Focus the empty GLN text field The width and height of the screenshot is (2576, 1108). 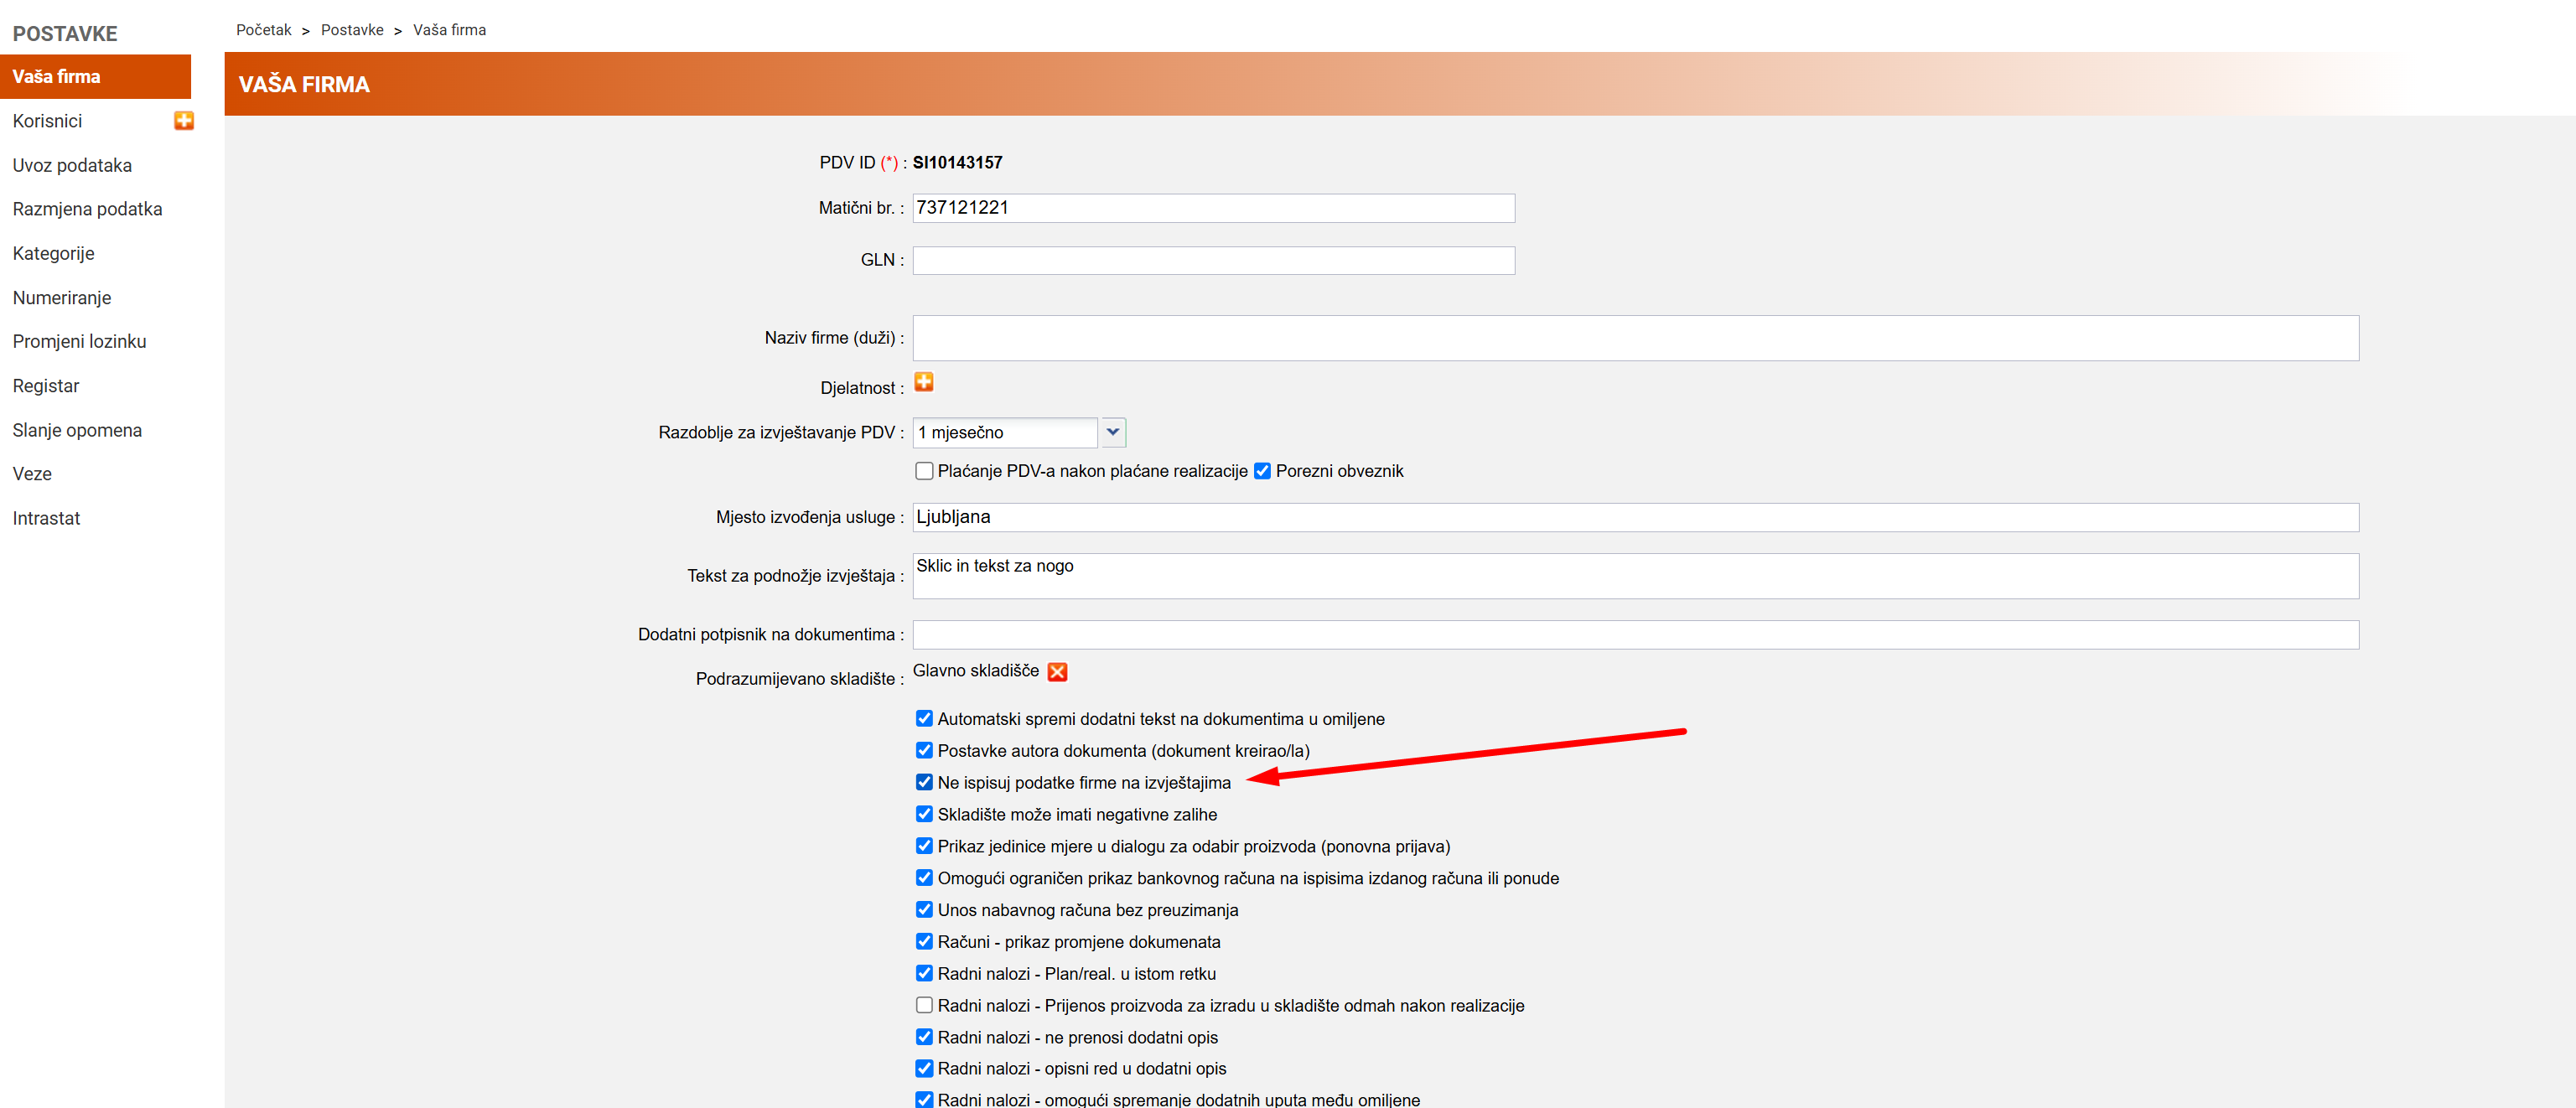pyautogui.click(x=1212, y=260)
